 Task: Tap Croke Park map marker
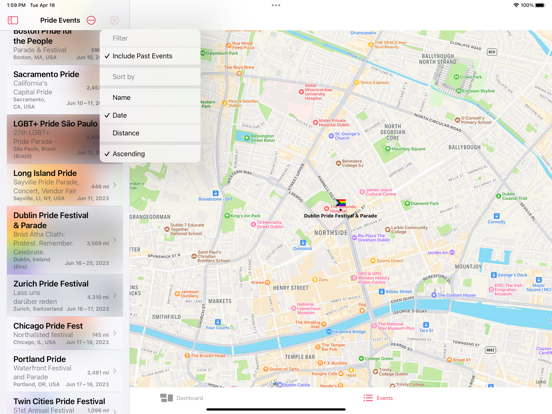coord(456,77)
